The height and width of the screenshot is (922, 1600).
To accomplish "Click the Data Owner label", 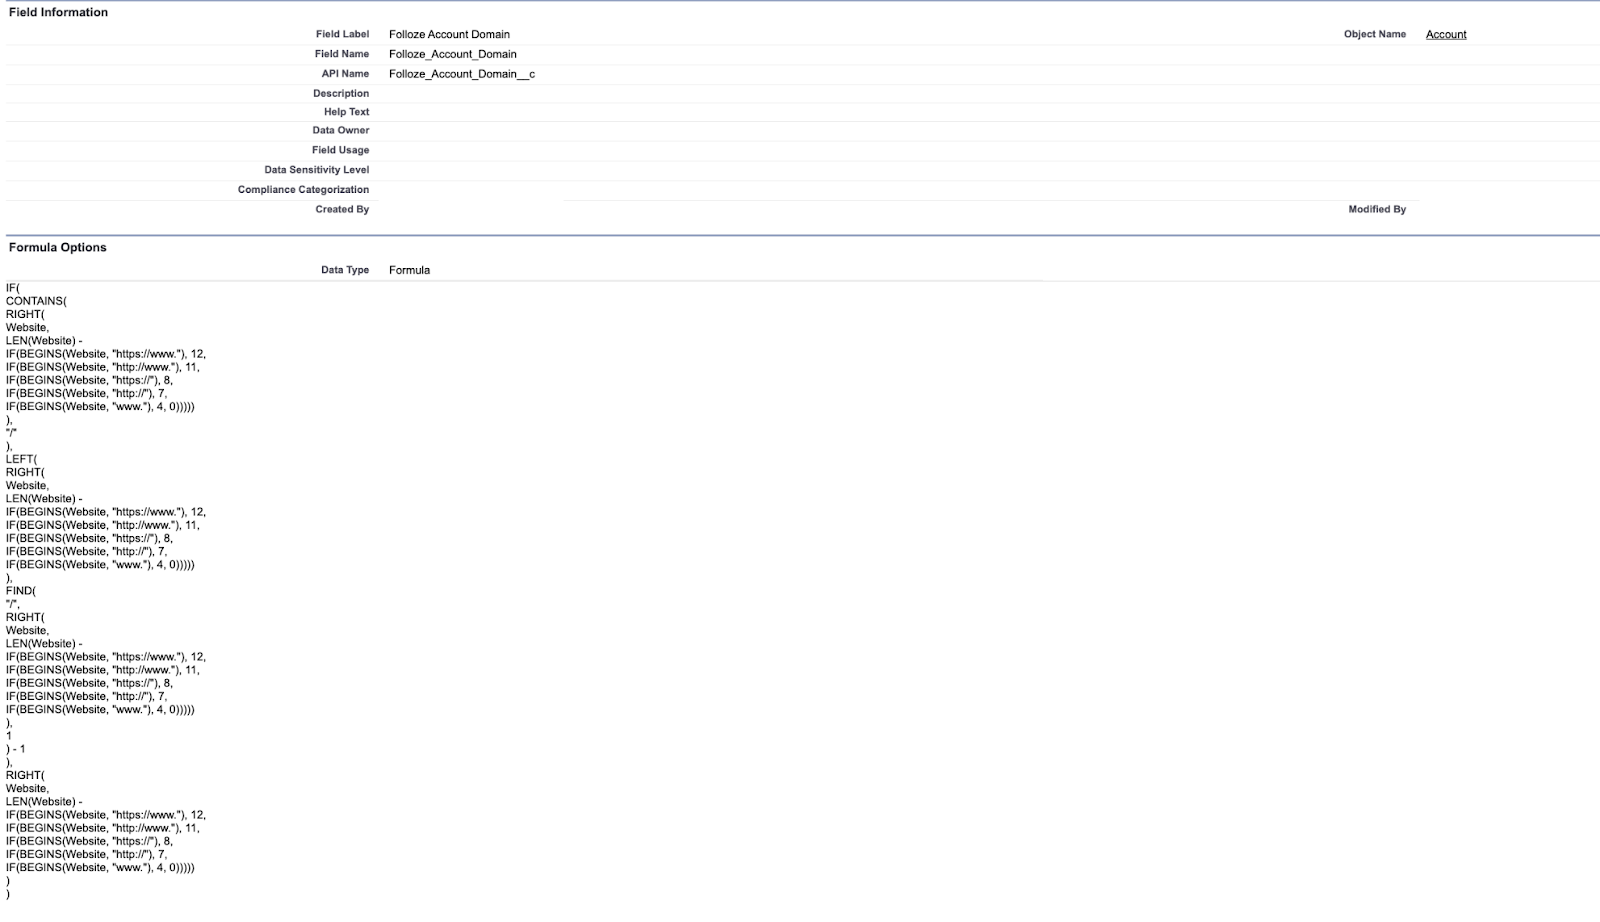I will click(340, 130).
